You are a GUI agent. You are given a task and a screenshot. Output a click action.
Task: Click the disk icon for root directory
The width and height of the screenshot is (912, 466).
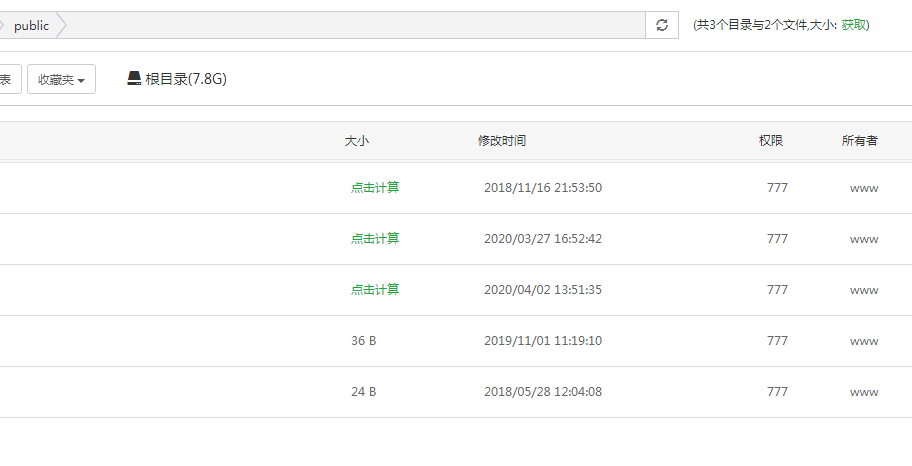134,79
